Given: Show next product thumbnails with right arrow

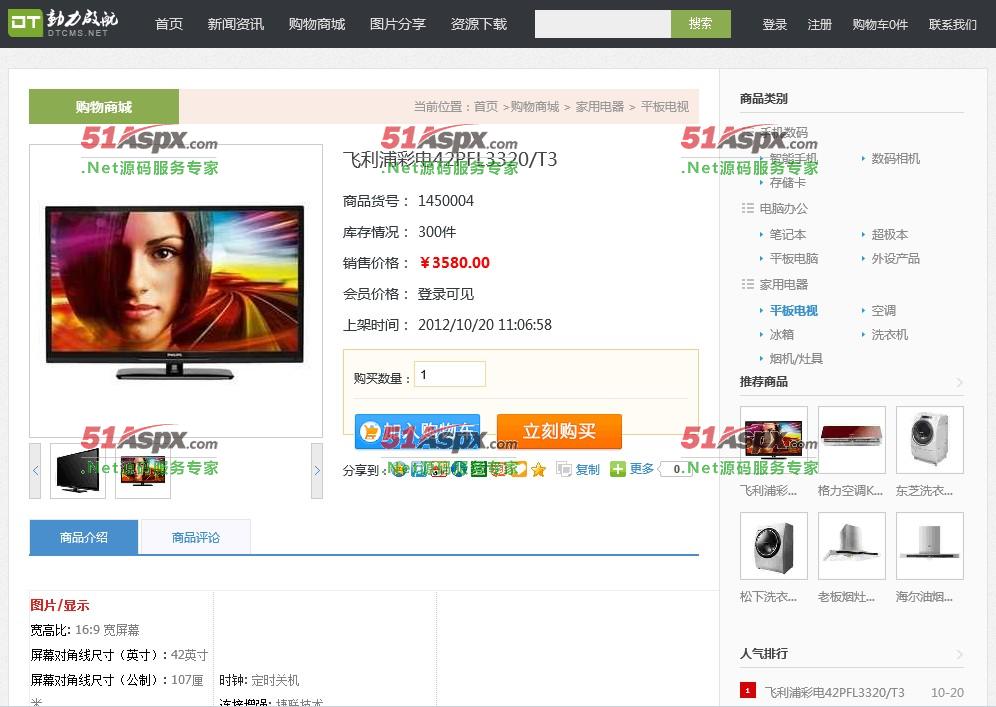Looking at the screenshot, I should coord(317,471).
